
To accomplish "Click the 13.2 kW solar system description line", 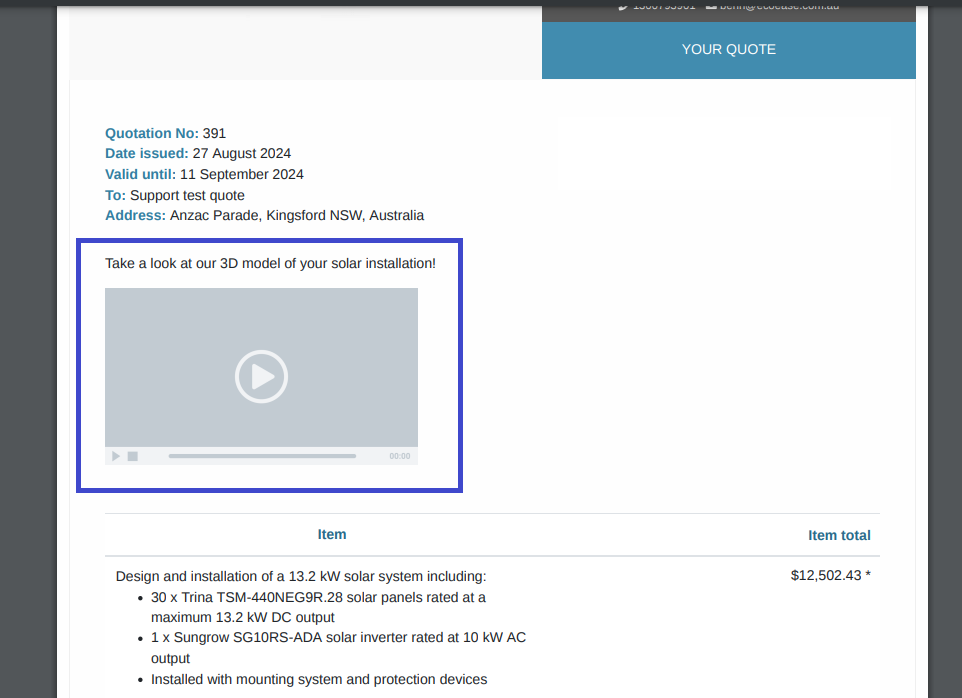I will tap(301, 577).
